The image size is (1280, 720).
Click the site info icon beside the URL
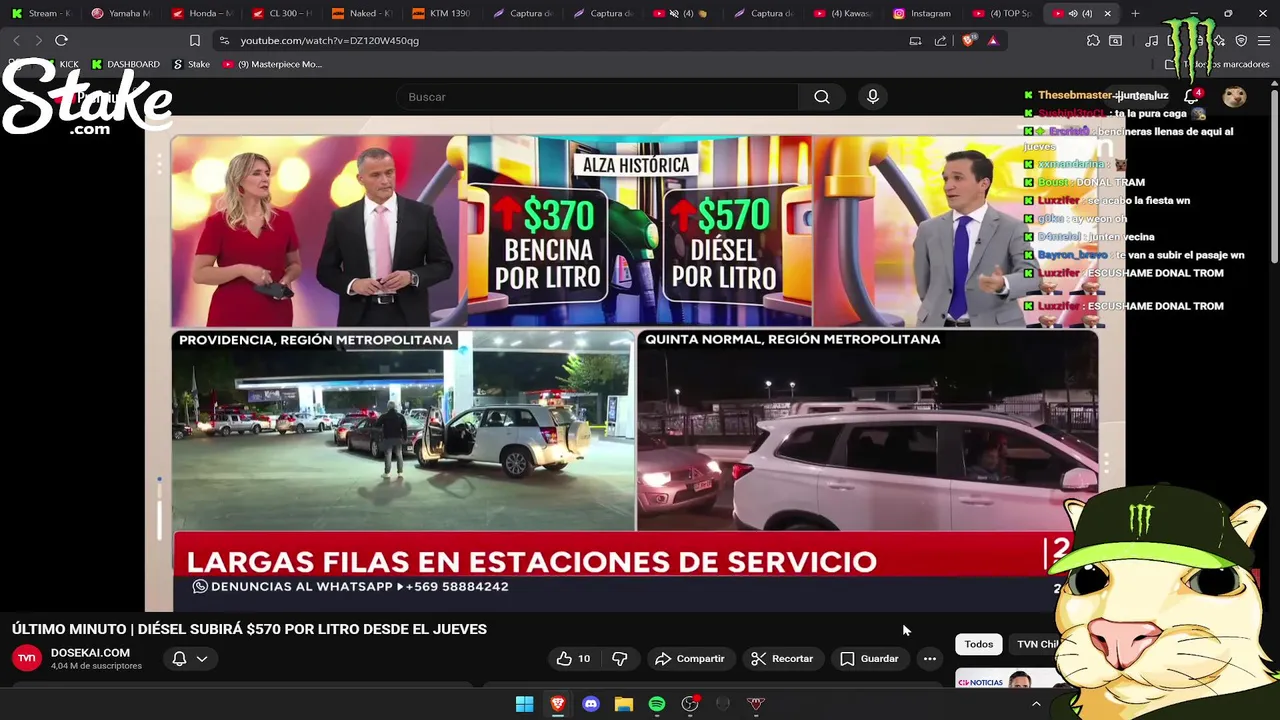click(x=224, y=41)
